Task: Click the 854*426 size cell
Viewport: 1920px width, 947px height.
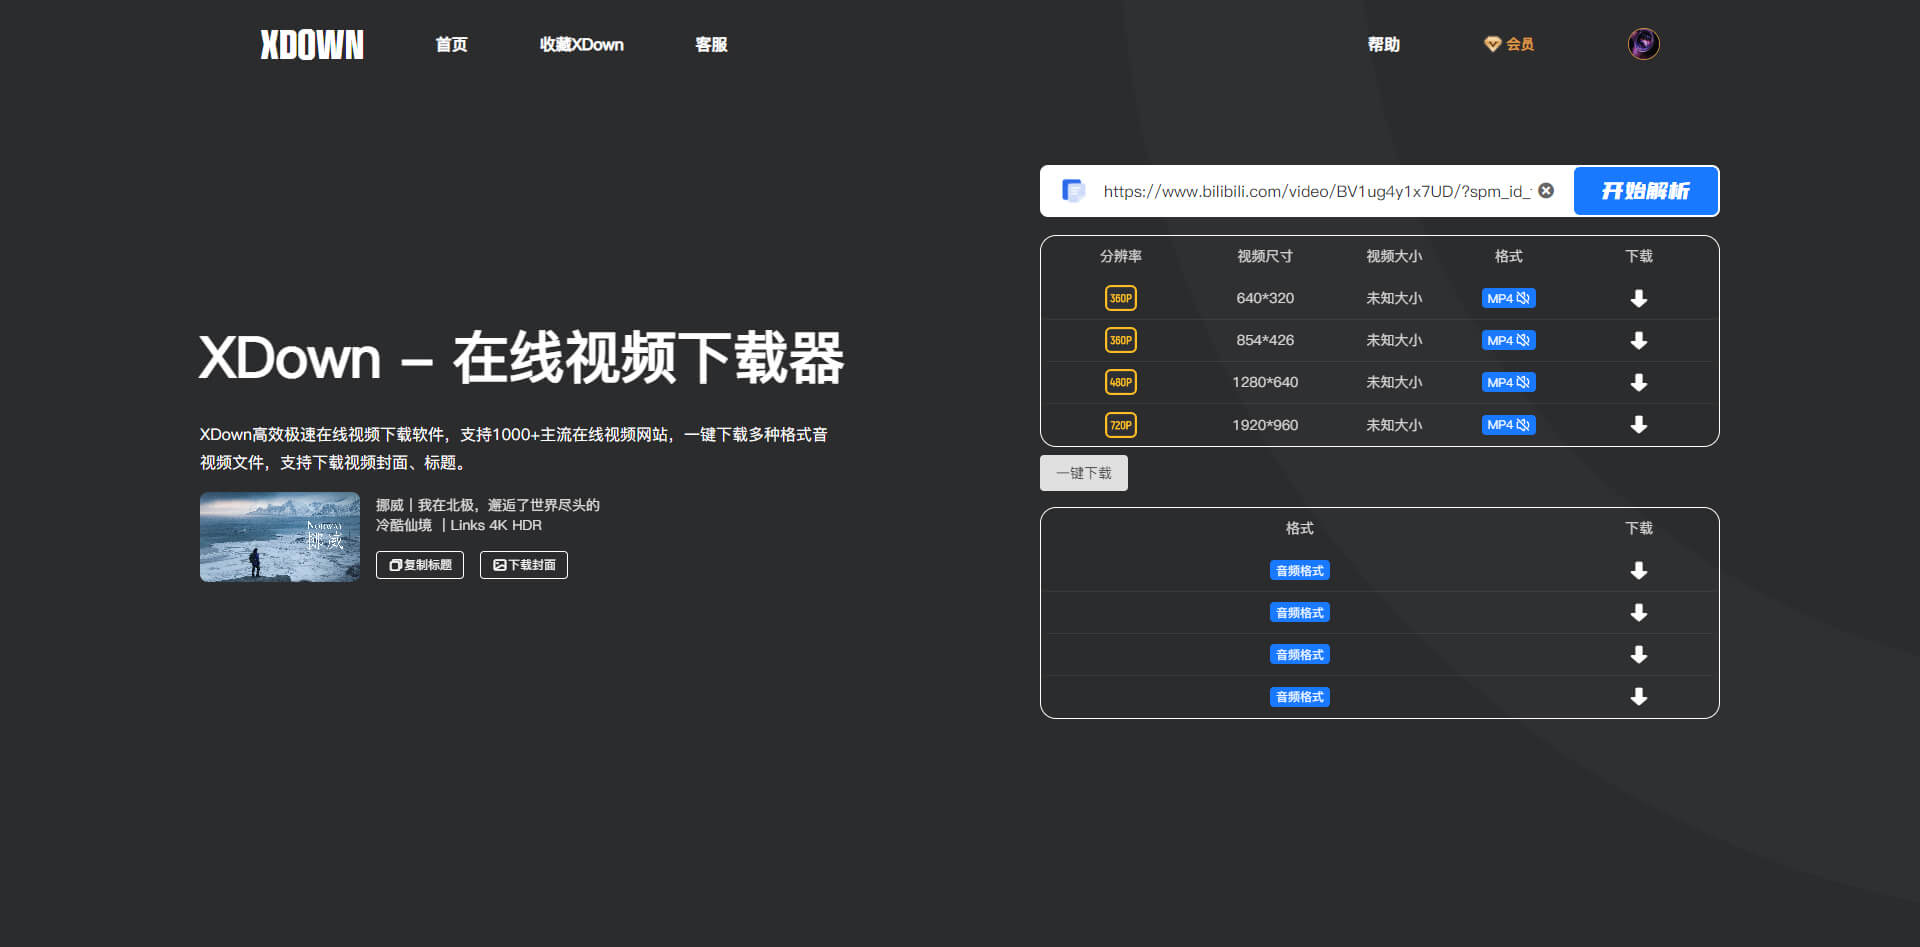Action: (1265, 340)
